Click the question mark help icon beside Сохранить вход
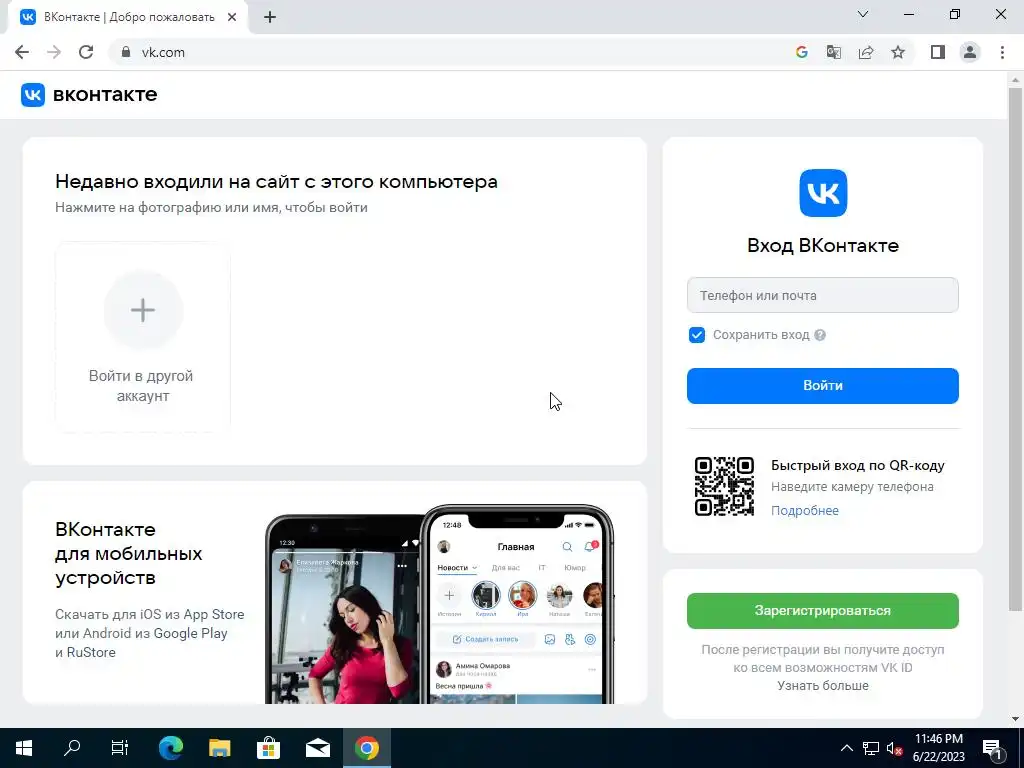The width and height of the screenshot is (1024, 768). point(820,335)
